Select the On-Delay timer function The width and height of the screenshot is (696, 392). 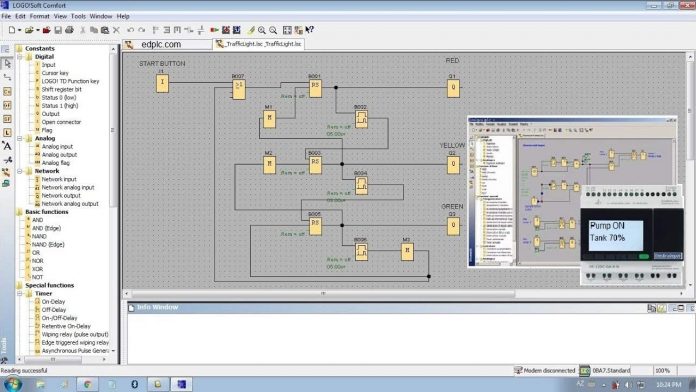point(53,302)
